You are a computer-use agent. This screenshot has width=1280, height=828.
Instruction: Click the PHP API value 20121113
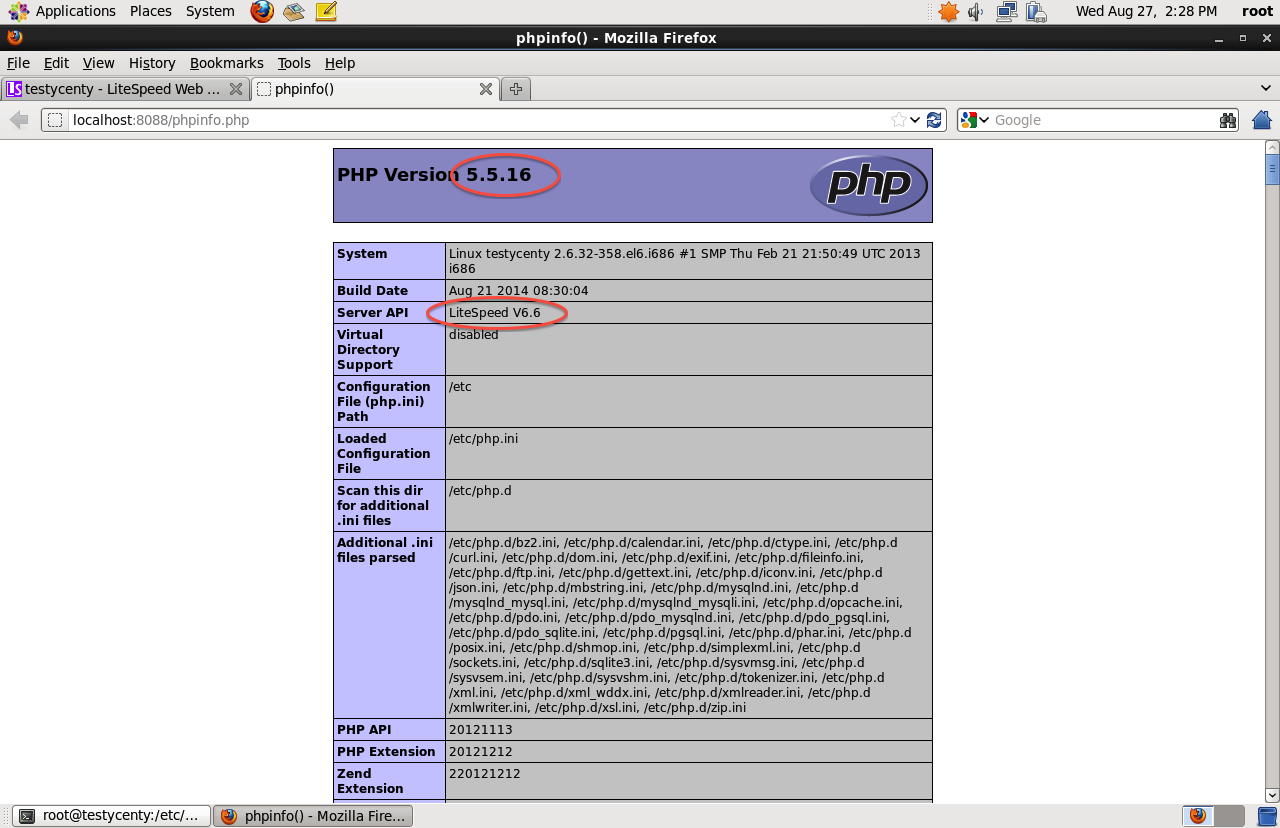click(x=481, y=730)
